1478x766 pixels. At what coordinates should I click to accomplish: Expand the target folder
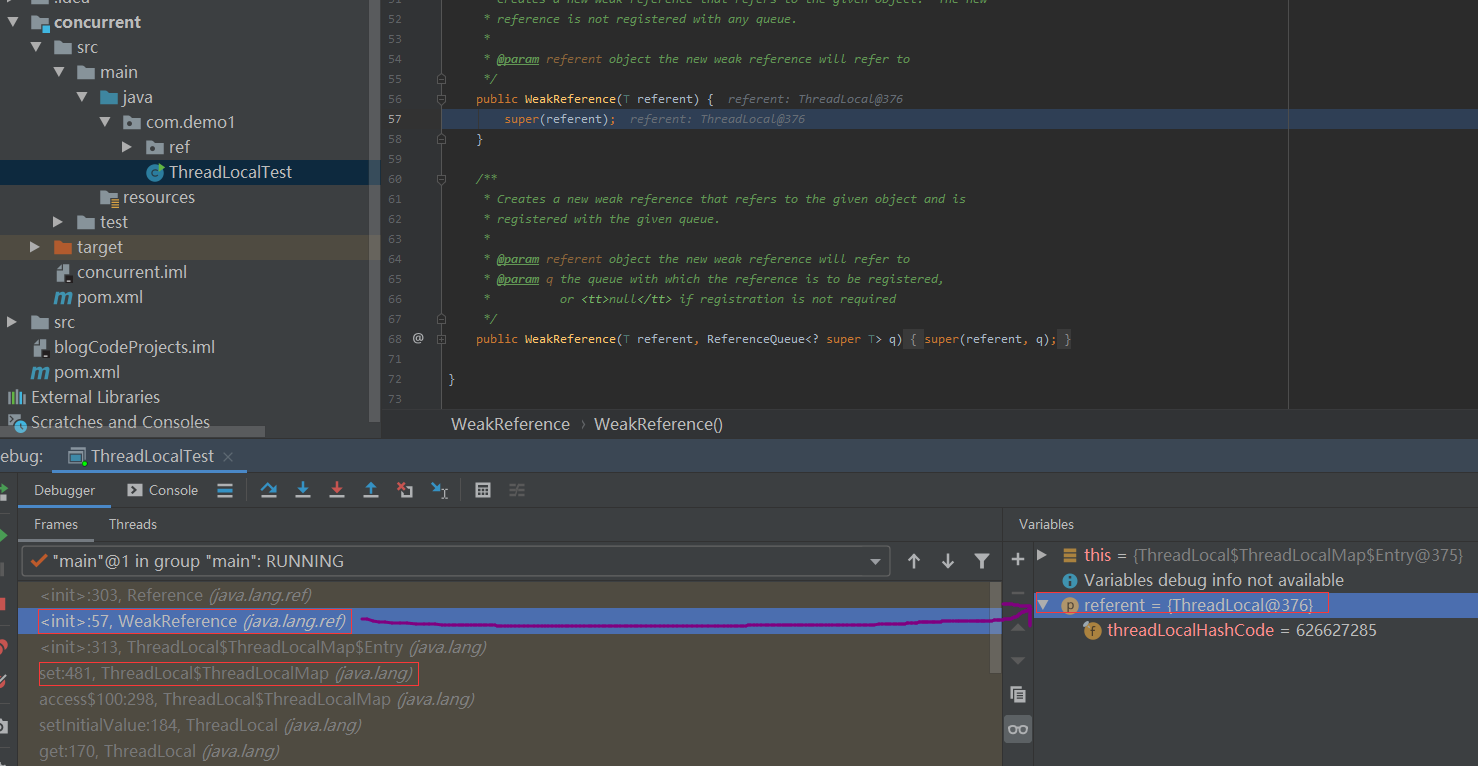[x=35, y=247]
